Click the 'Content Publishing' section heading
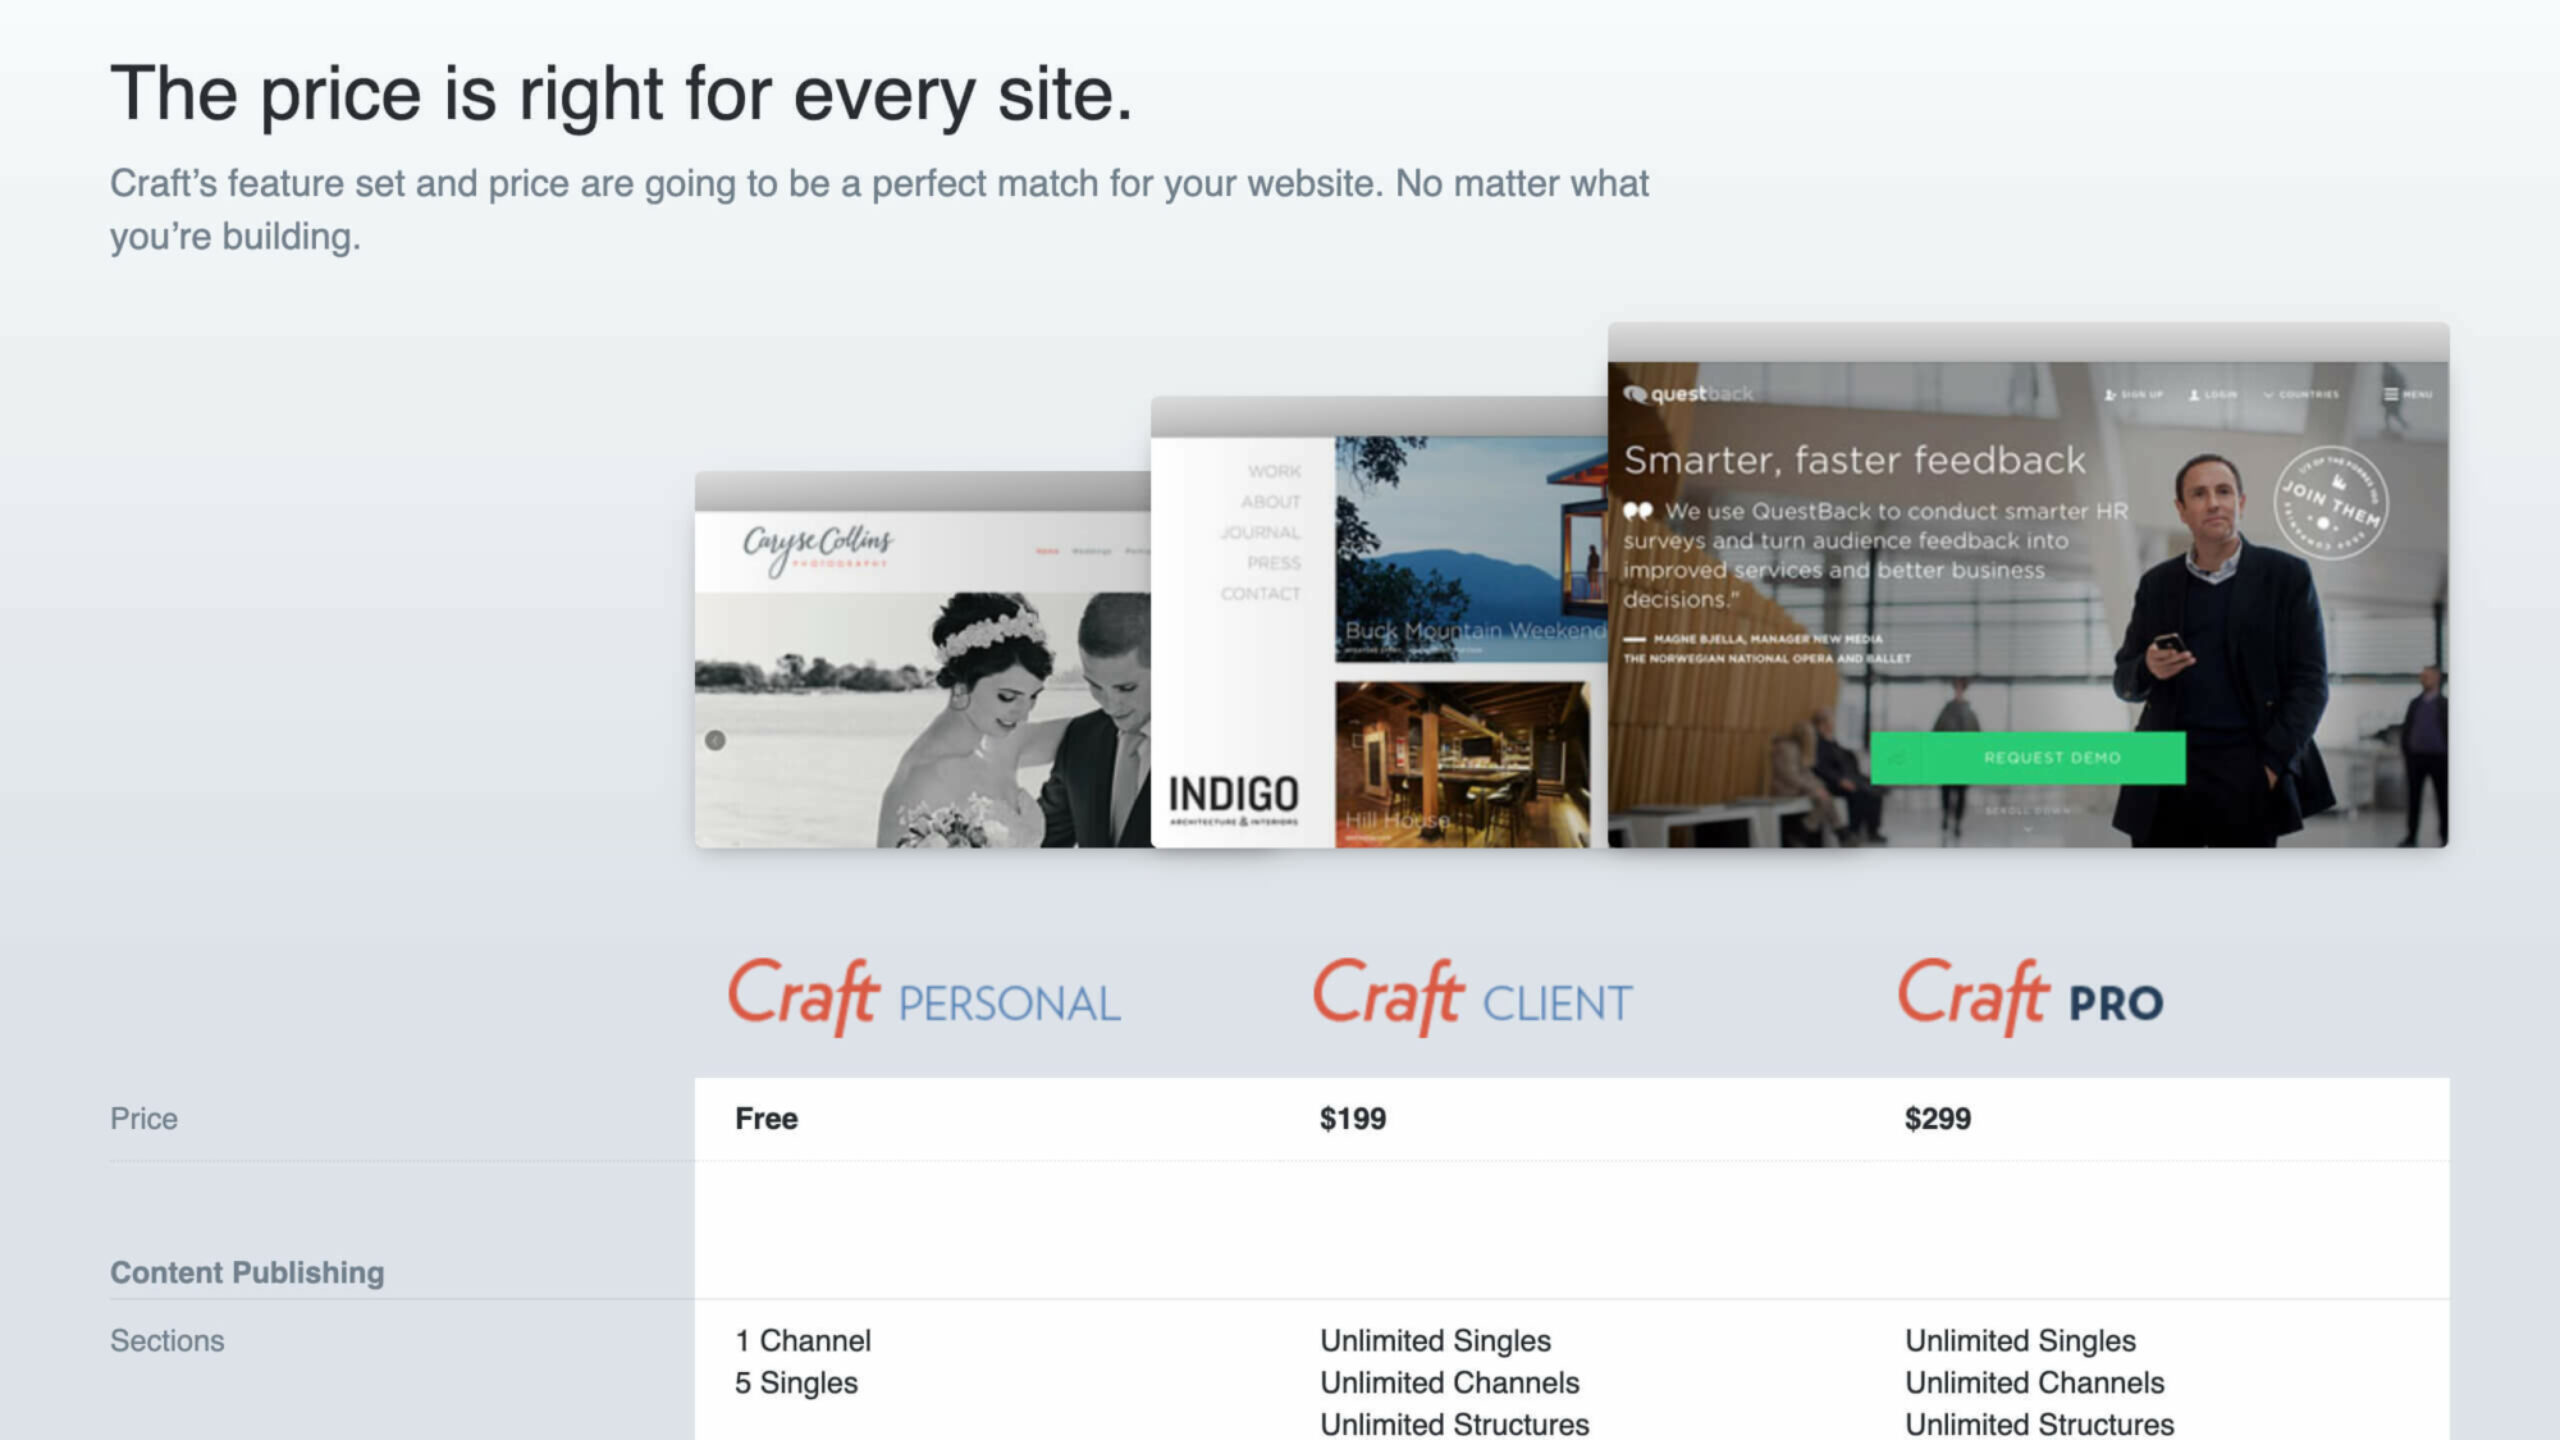The width and height of the screenshot is (2560, 1440). pos(247,1273)
